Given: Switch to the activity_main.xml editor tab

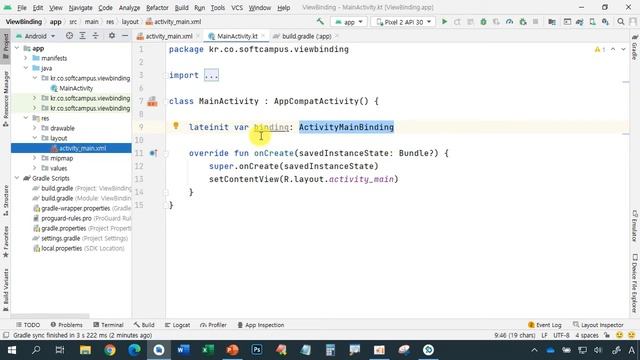Looking at the screenshot, I should [x=168, y=36].
